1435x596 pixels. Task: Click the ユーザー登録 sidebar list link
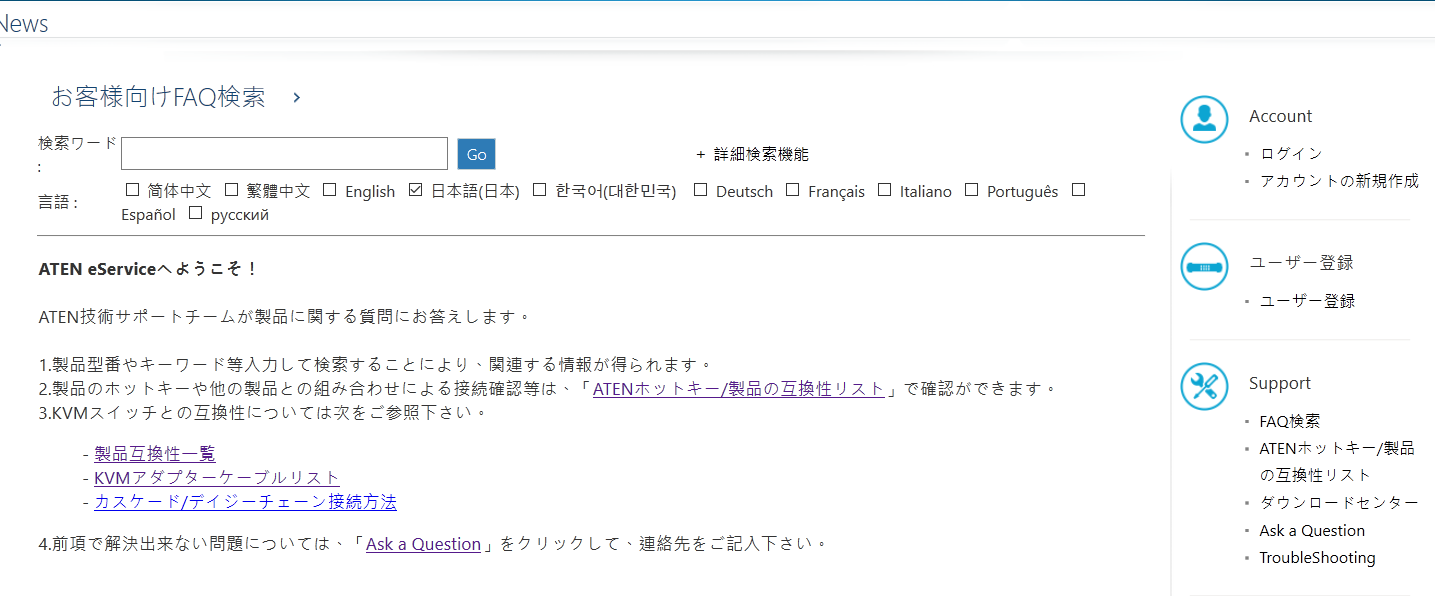tap(1307, 301)
